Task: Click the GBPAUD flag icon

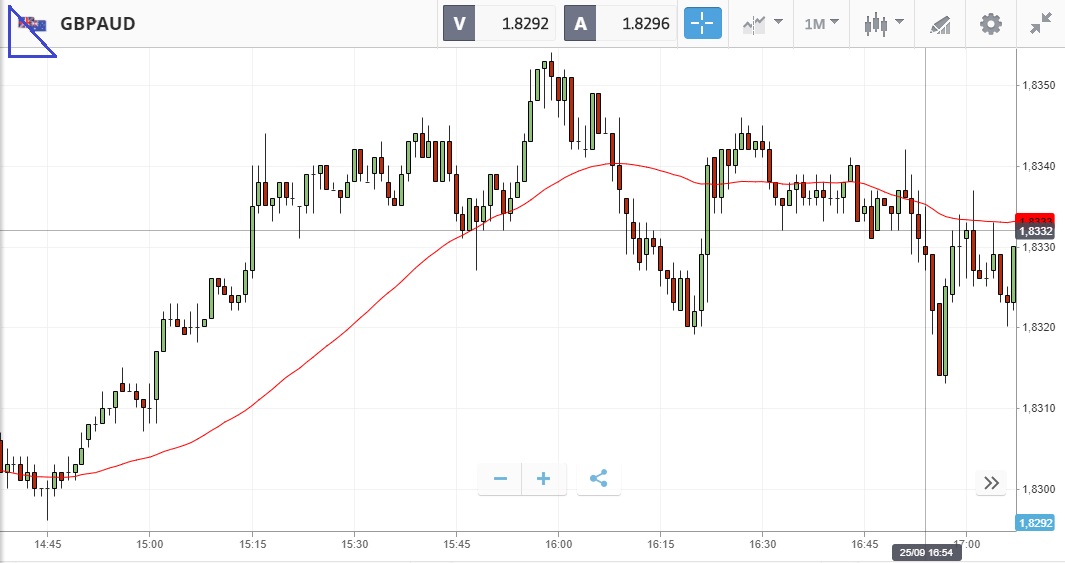Action: click(x=31, y=24)
